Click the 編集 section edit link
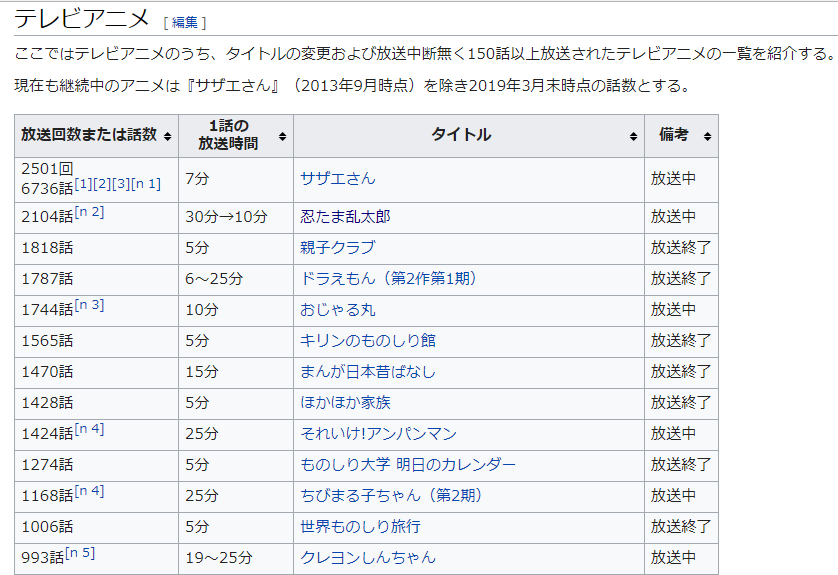 [x=184, y=22]
